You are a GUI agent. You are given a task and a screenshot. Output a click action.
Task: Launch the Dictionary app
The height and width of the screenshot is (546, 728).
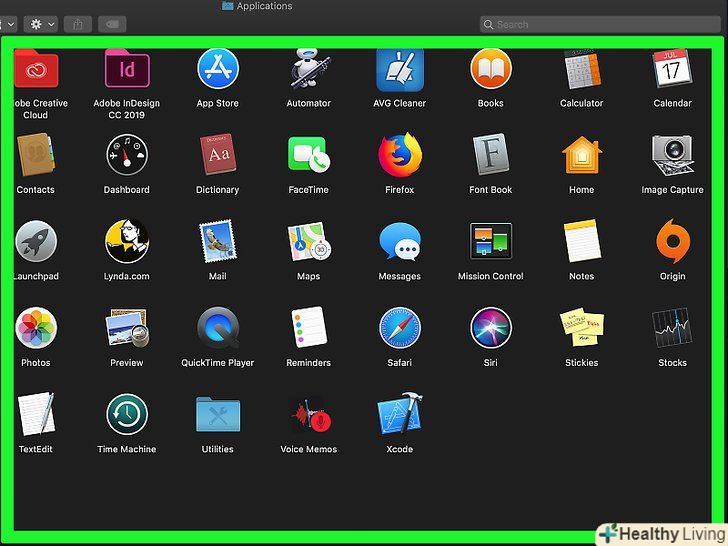(218, 155)
